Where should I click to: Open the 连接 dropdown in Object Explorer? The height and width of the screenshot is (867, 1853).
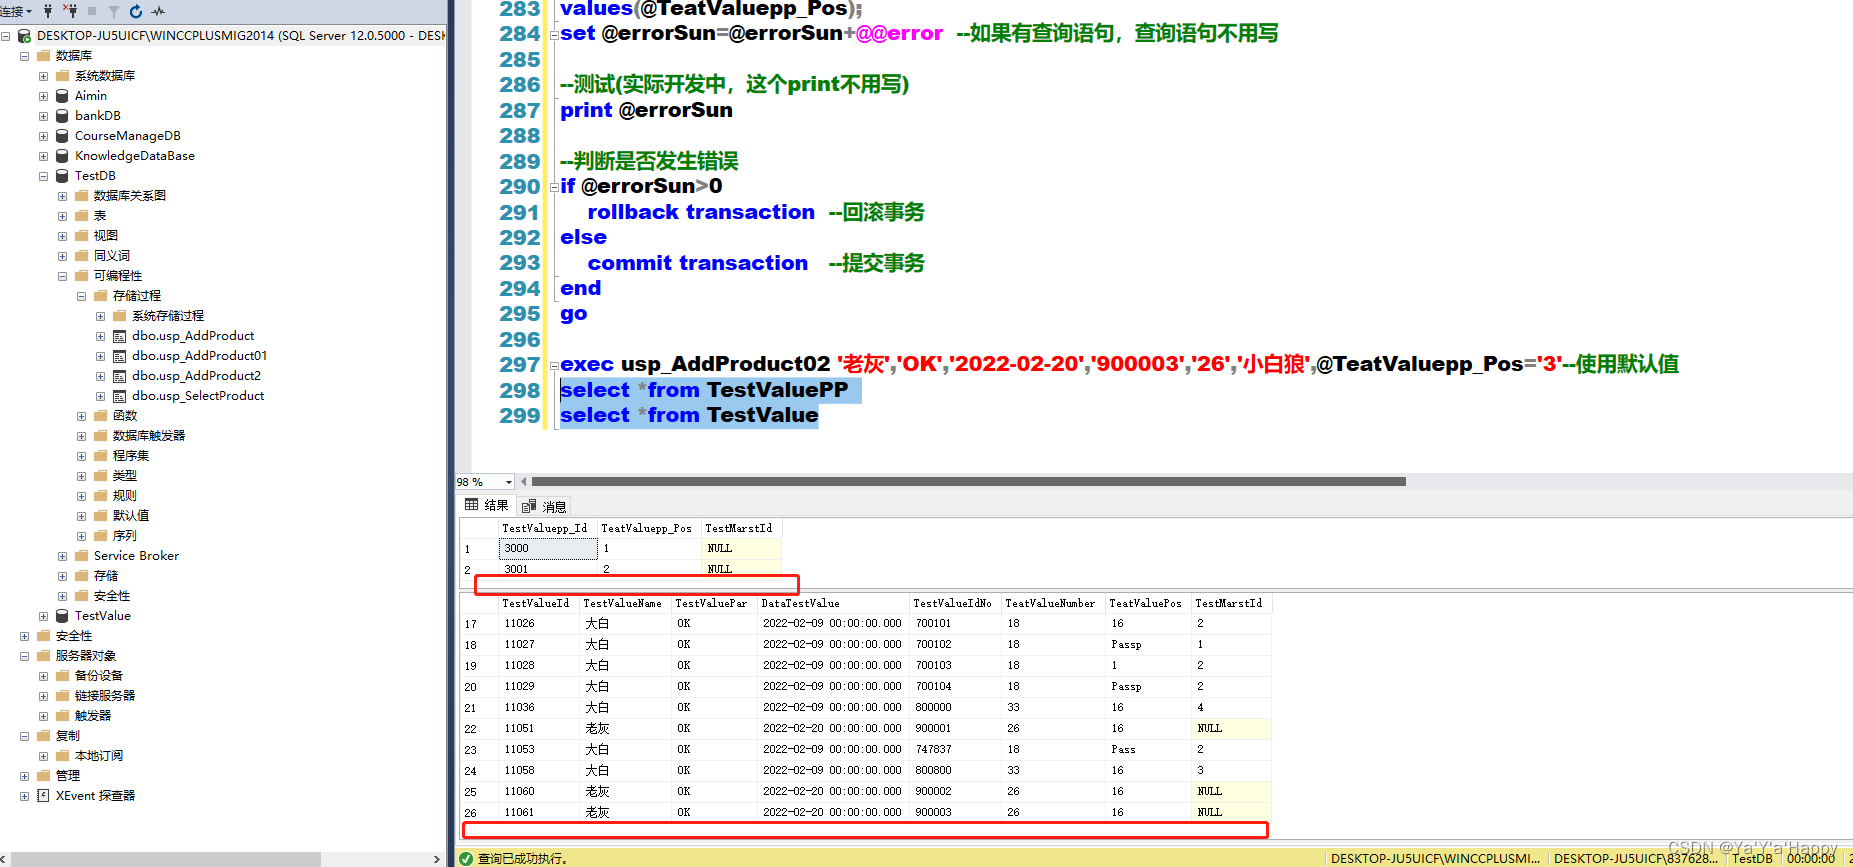point(16,12)
